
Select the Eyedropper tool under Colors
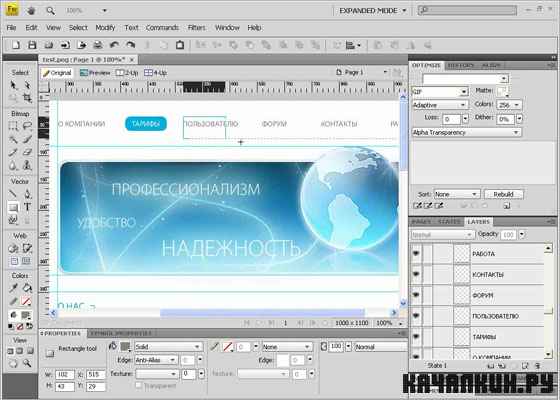pos(13,288)
